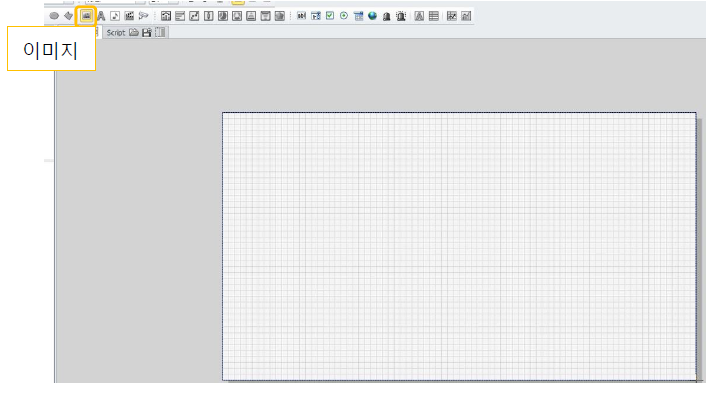Select the alarm siren lamp icon
The height and width of the screenshot is (393, 712).
[401, 16]
